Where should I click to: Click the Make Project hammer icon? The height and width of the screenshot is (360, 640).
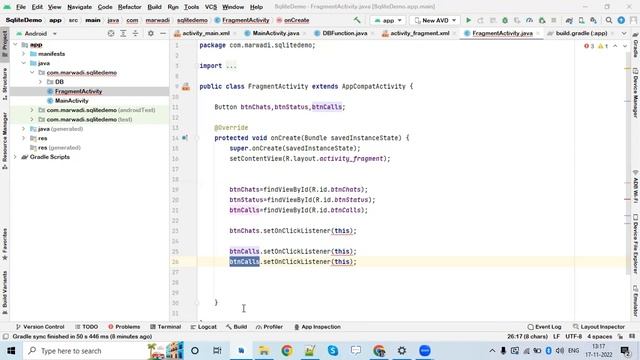click(357, 20)
